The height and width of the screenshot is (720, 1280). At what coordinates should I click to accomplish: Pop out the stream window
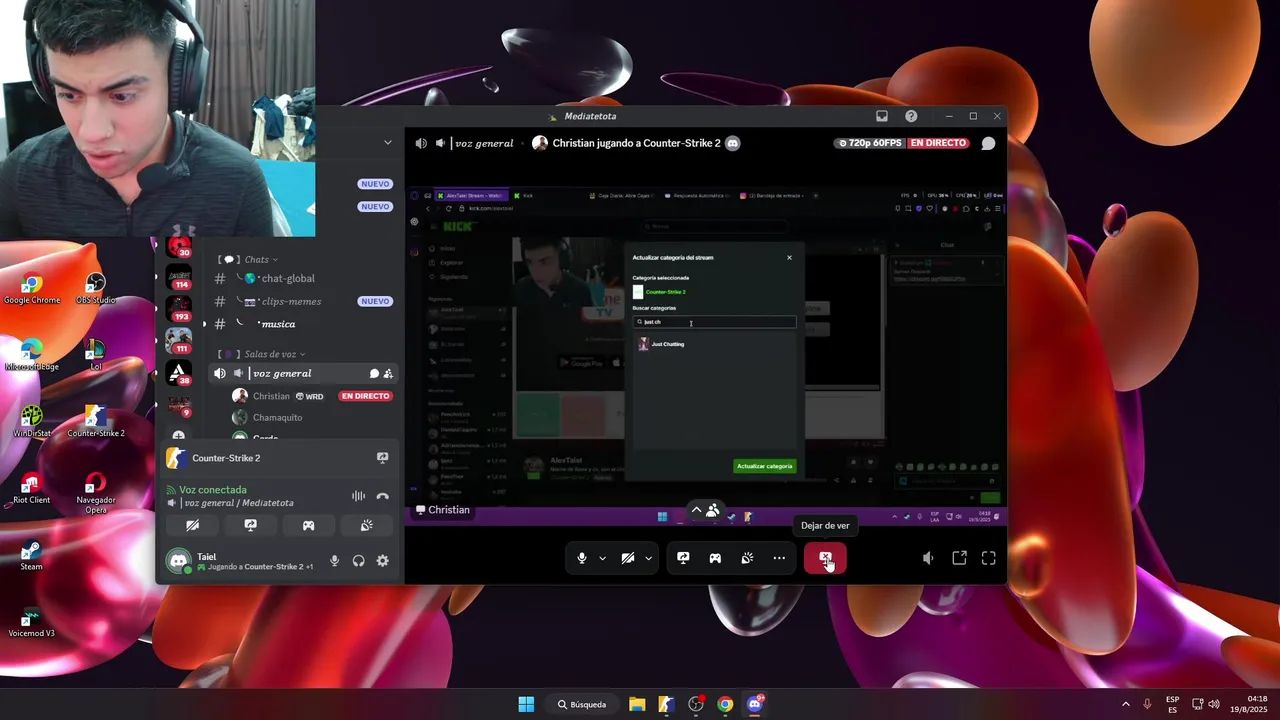(x=959, y=558)
